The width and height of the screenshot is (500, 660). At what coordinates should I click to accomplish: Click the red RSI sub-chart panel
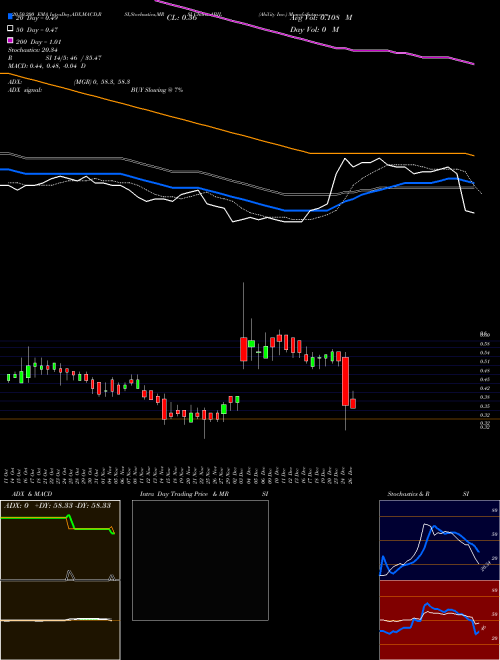[439, 620]
